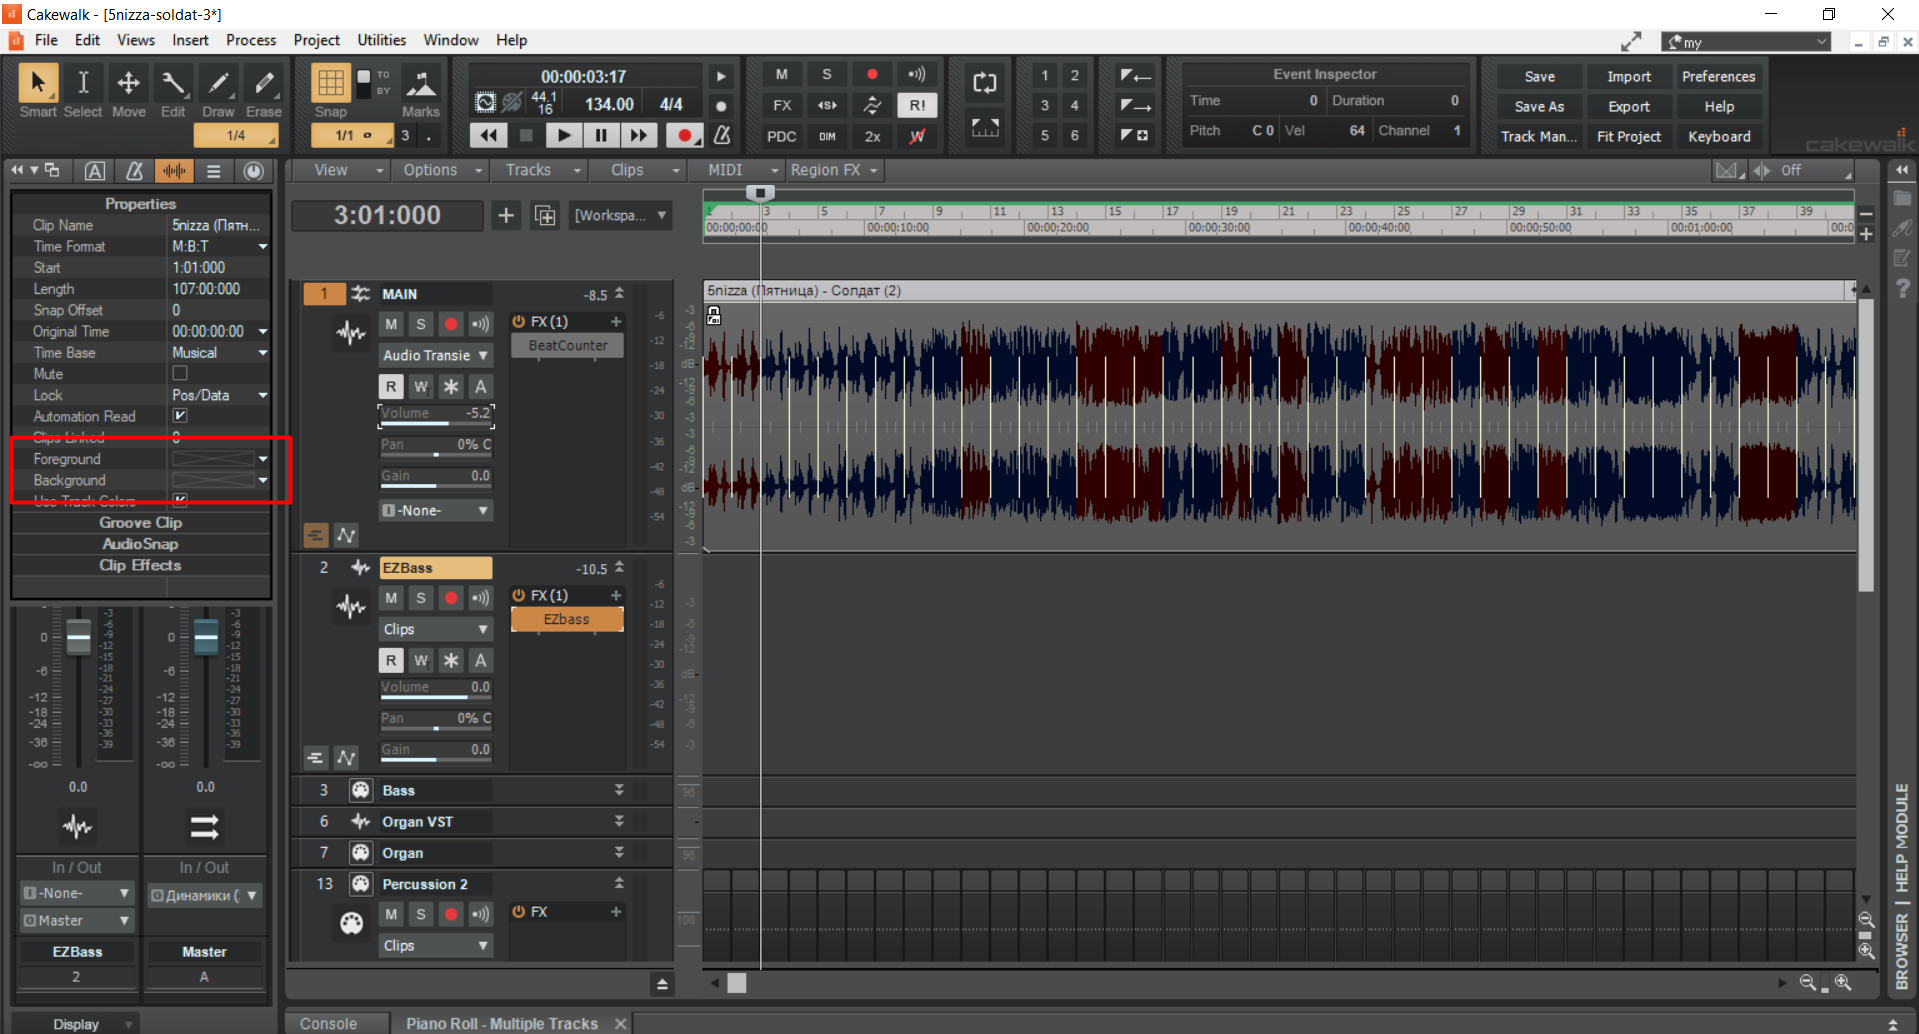Enable PDC override button
Screen dimensions: 1919x1034
point(782,136)
